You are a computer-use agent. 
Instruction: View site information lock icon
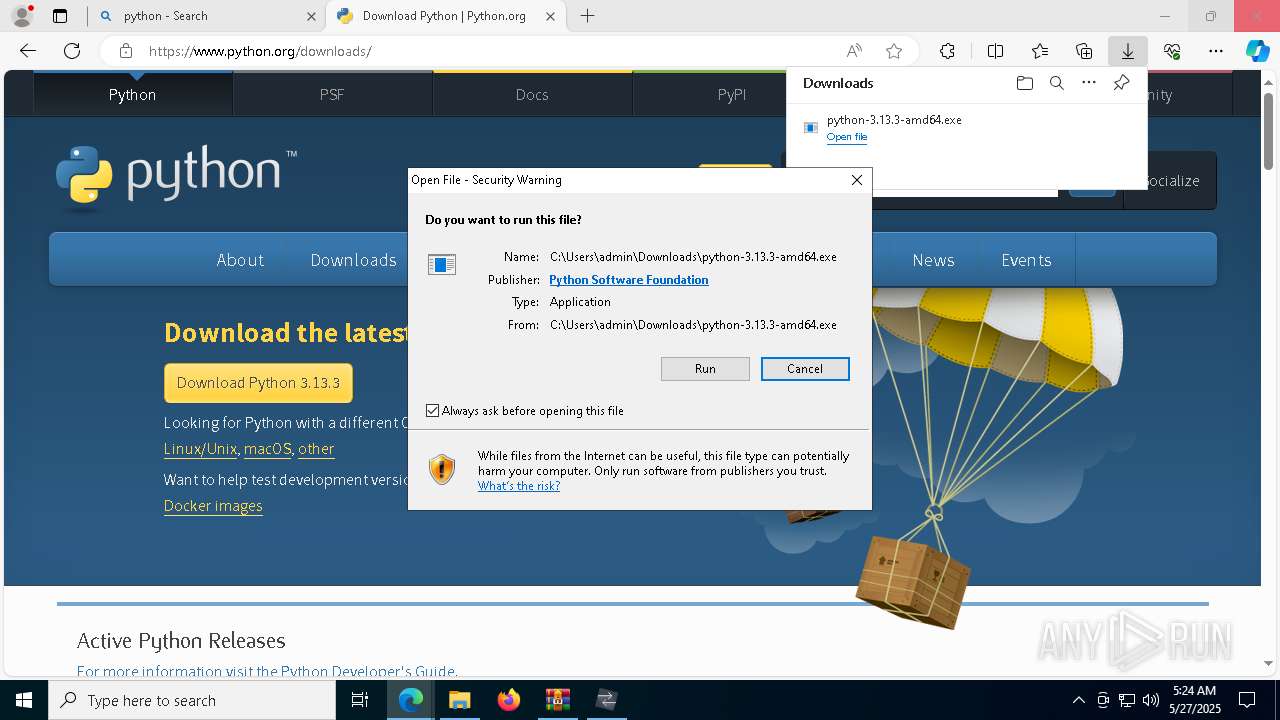(x=125, y=51)
